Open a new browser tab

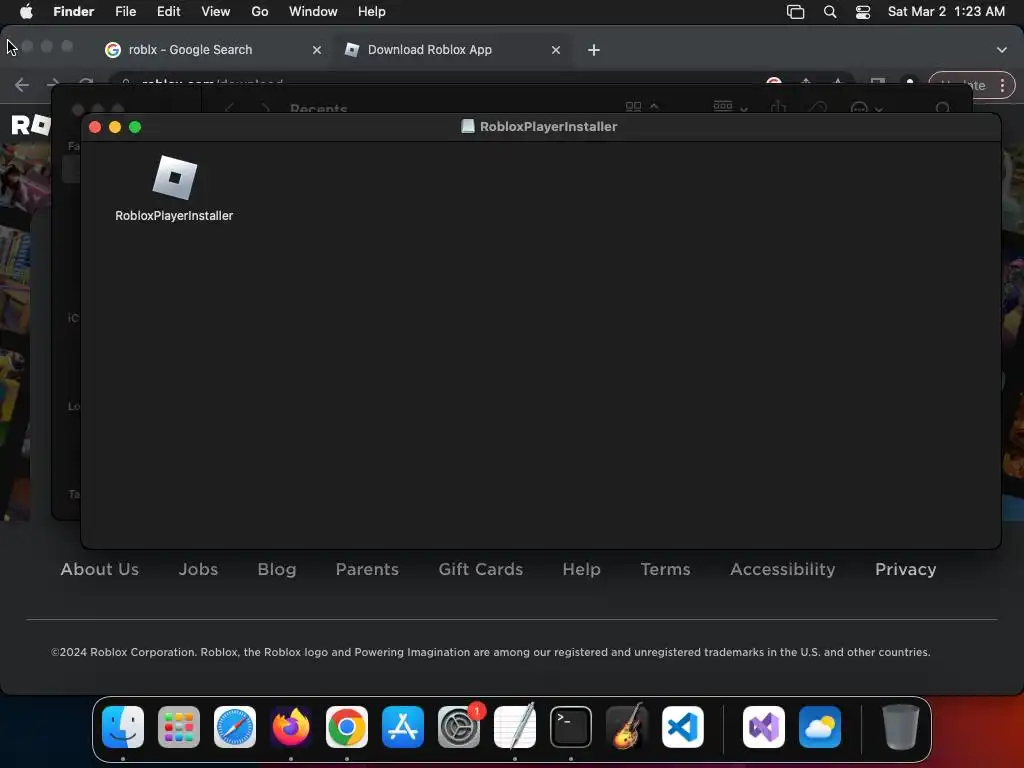pyautogui.click(x=594, y=50)
